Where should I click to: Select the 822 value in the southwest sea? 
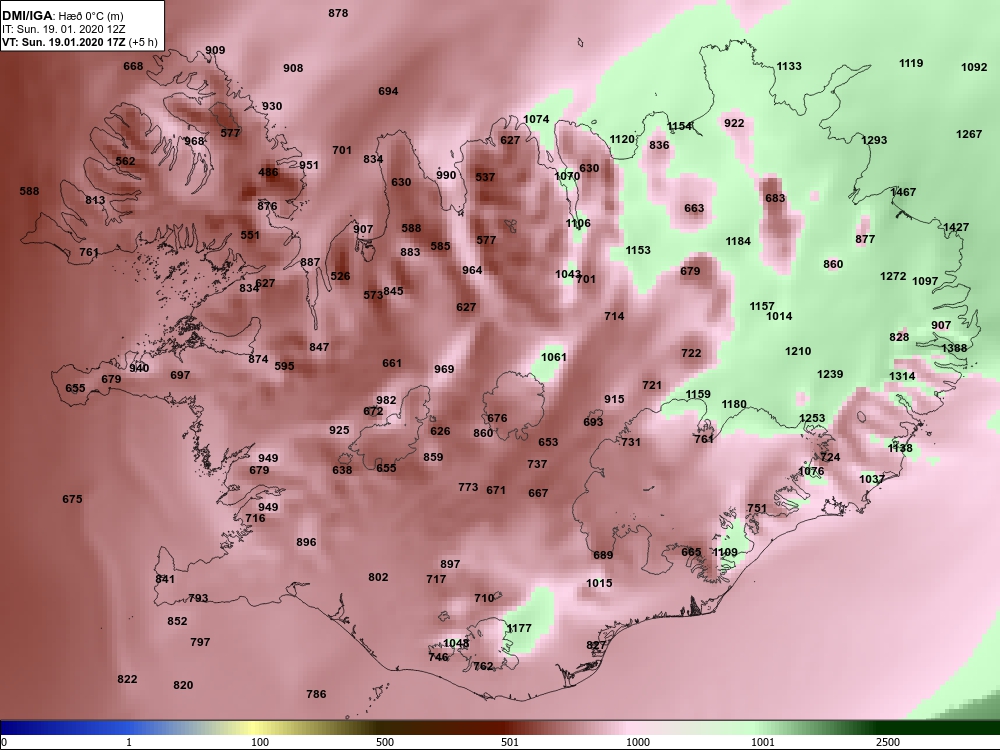pyautogui.click(x=127, y=679)
